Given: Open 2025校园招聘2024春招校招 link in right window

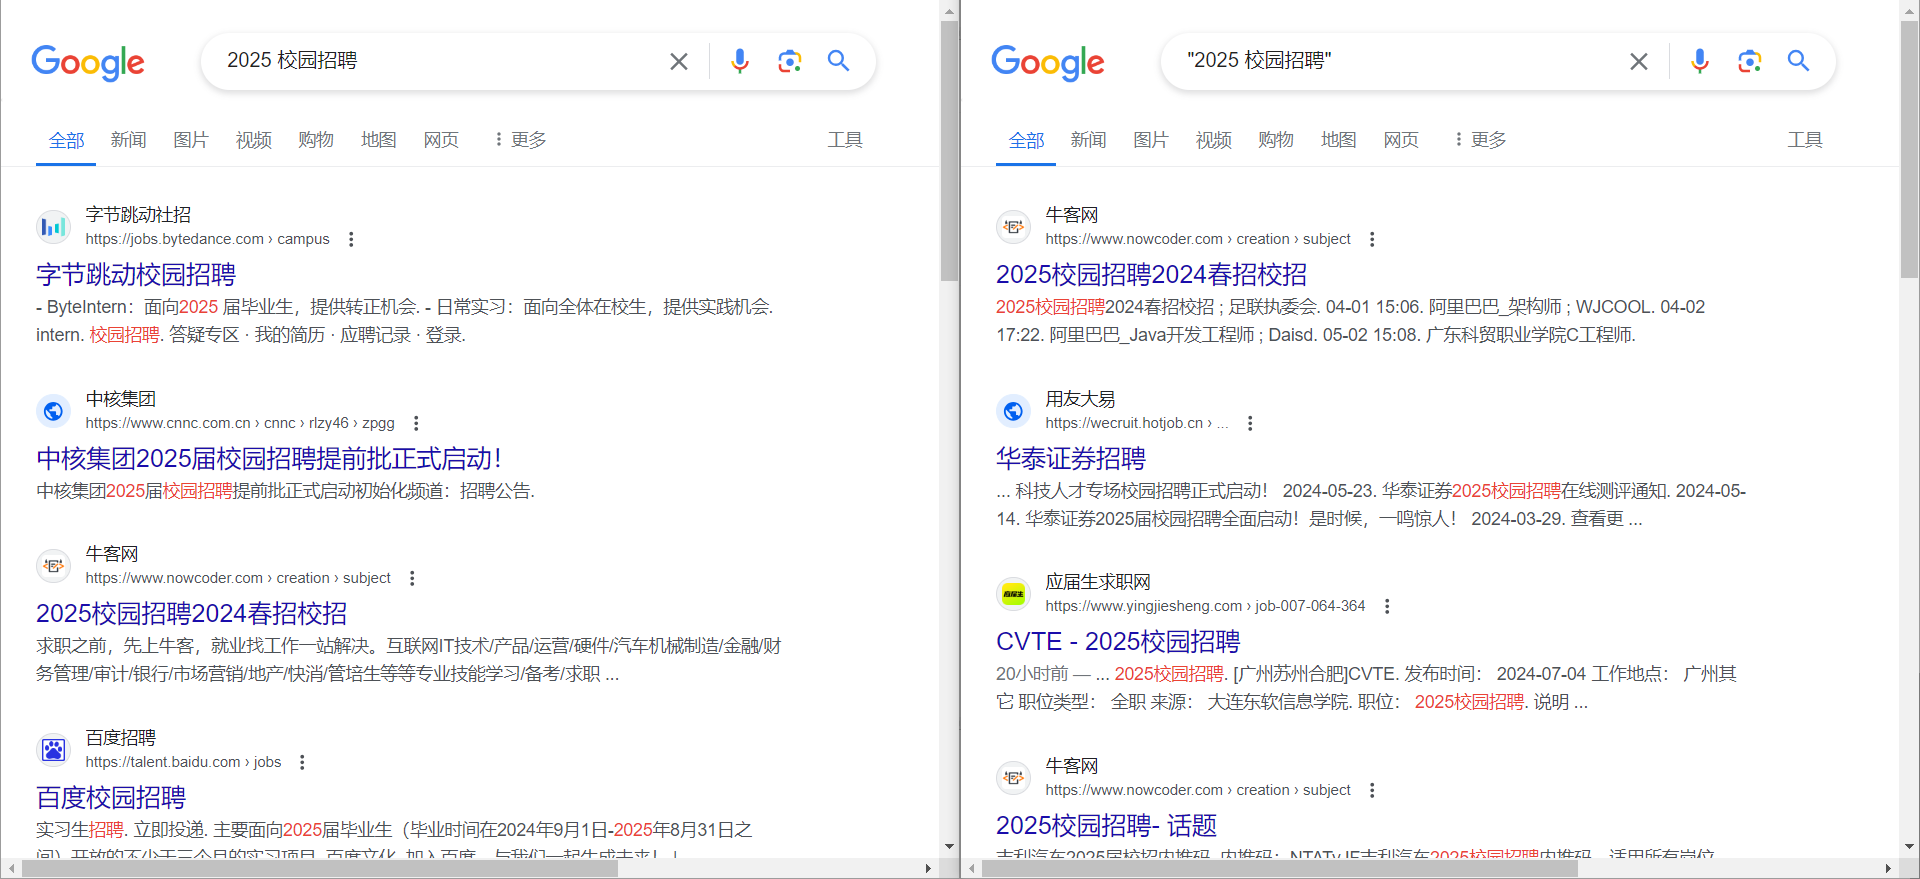Looking at the screenshot, I should coord(1152,275).
